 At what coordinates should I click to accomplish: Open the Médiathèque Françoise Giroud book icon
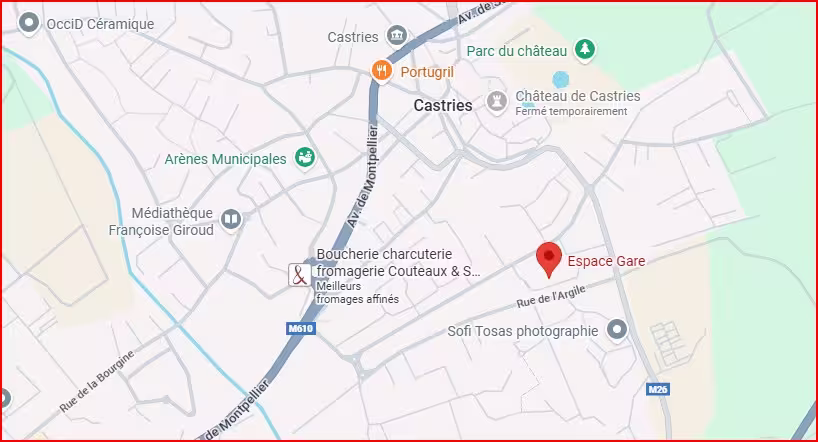[231, 219]
